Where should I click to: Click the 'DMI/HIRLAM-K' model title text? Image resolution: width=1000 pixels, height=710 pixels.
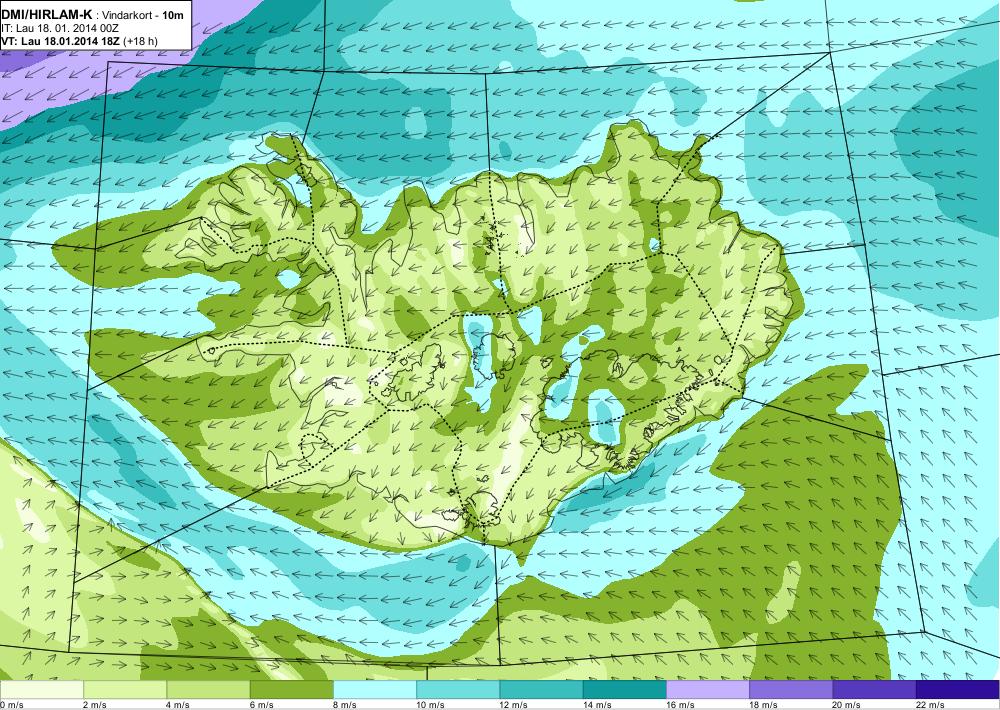tap(47, 15)
